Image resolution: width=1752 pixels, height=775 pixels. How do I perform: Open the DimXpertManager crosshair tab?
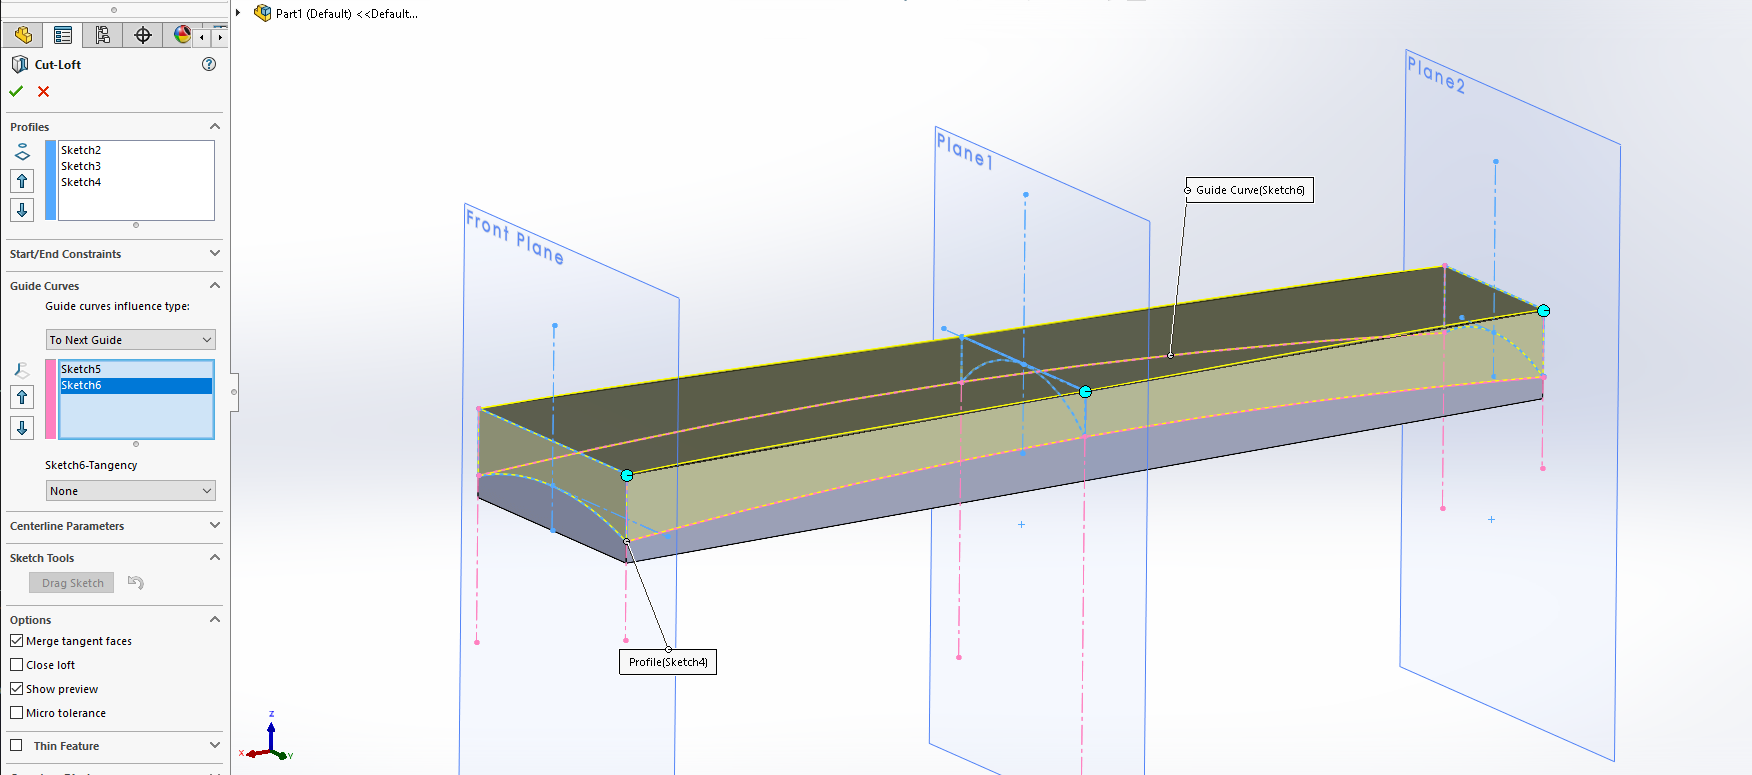pos(143,35)
